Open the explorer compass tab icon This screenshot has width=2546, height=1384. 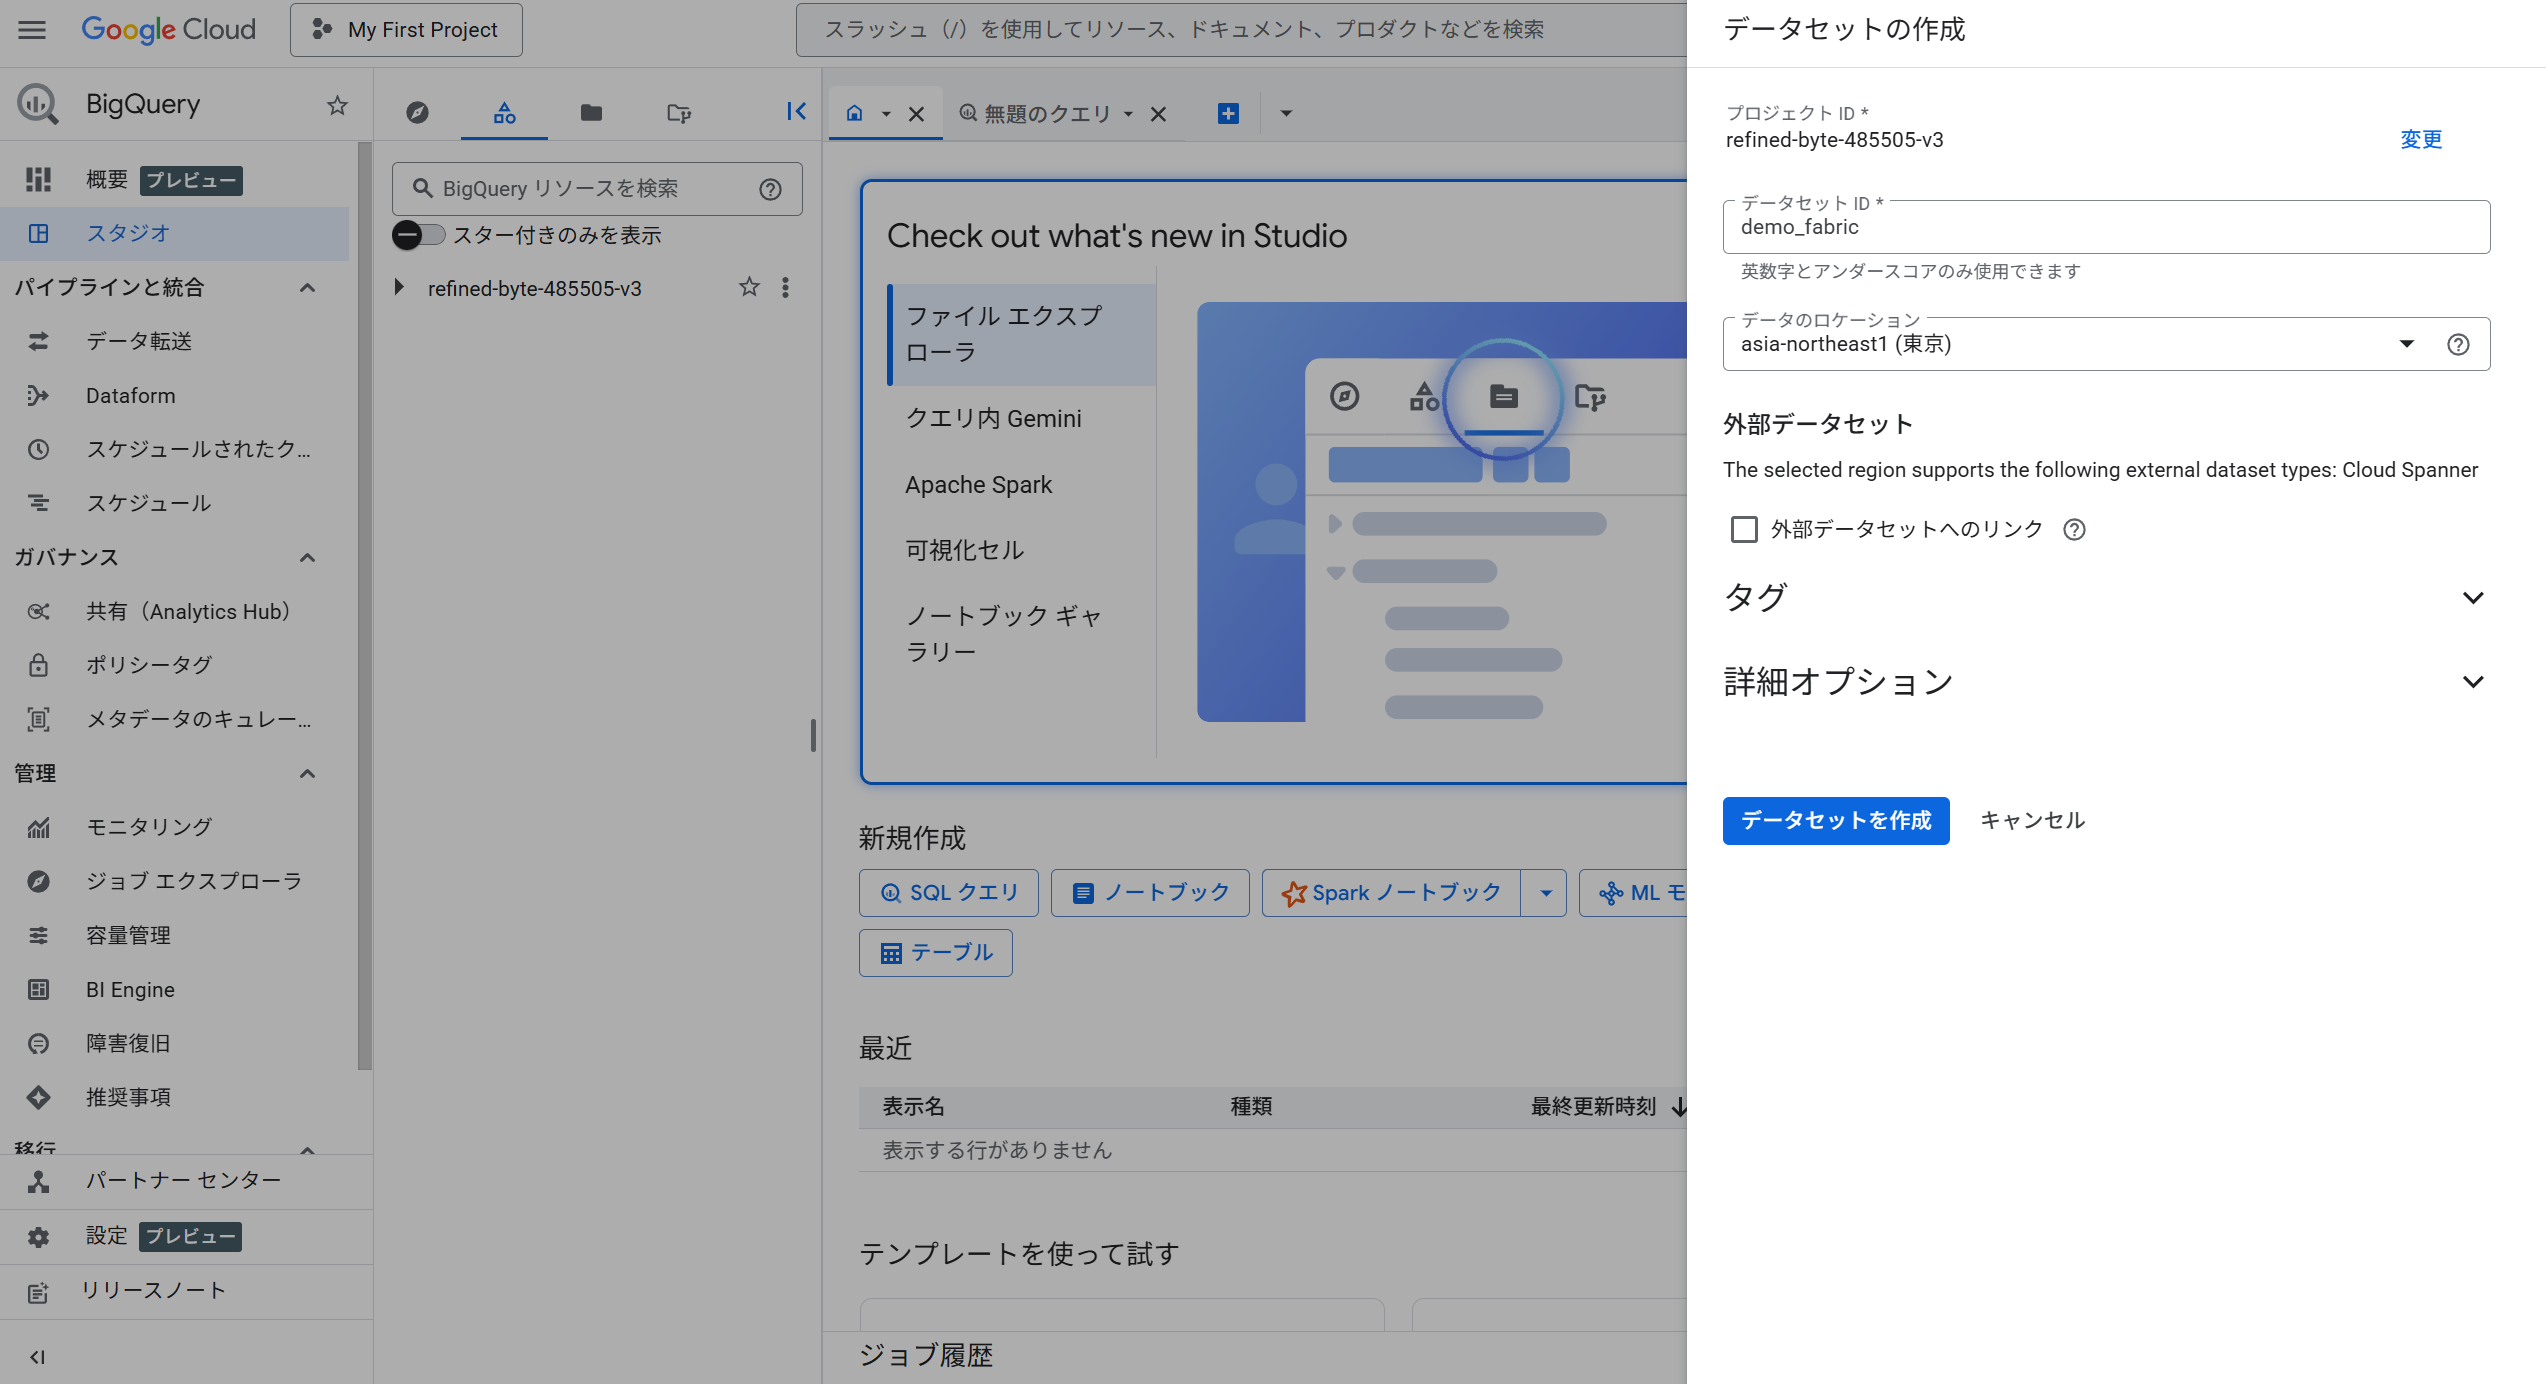click(417, 113)
